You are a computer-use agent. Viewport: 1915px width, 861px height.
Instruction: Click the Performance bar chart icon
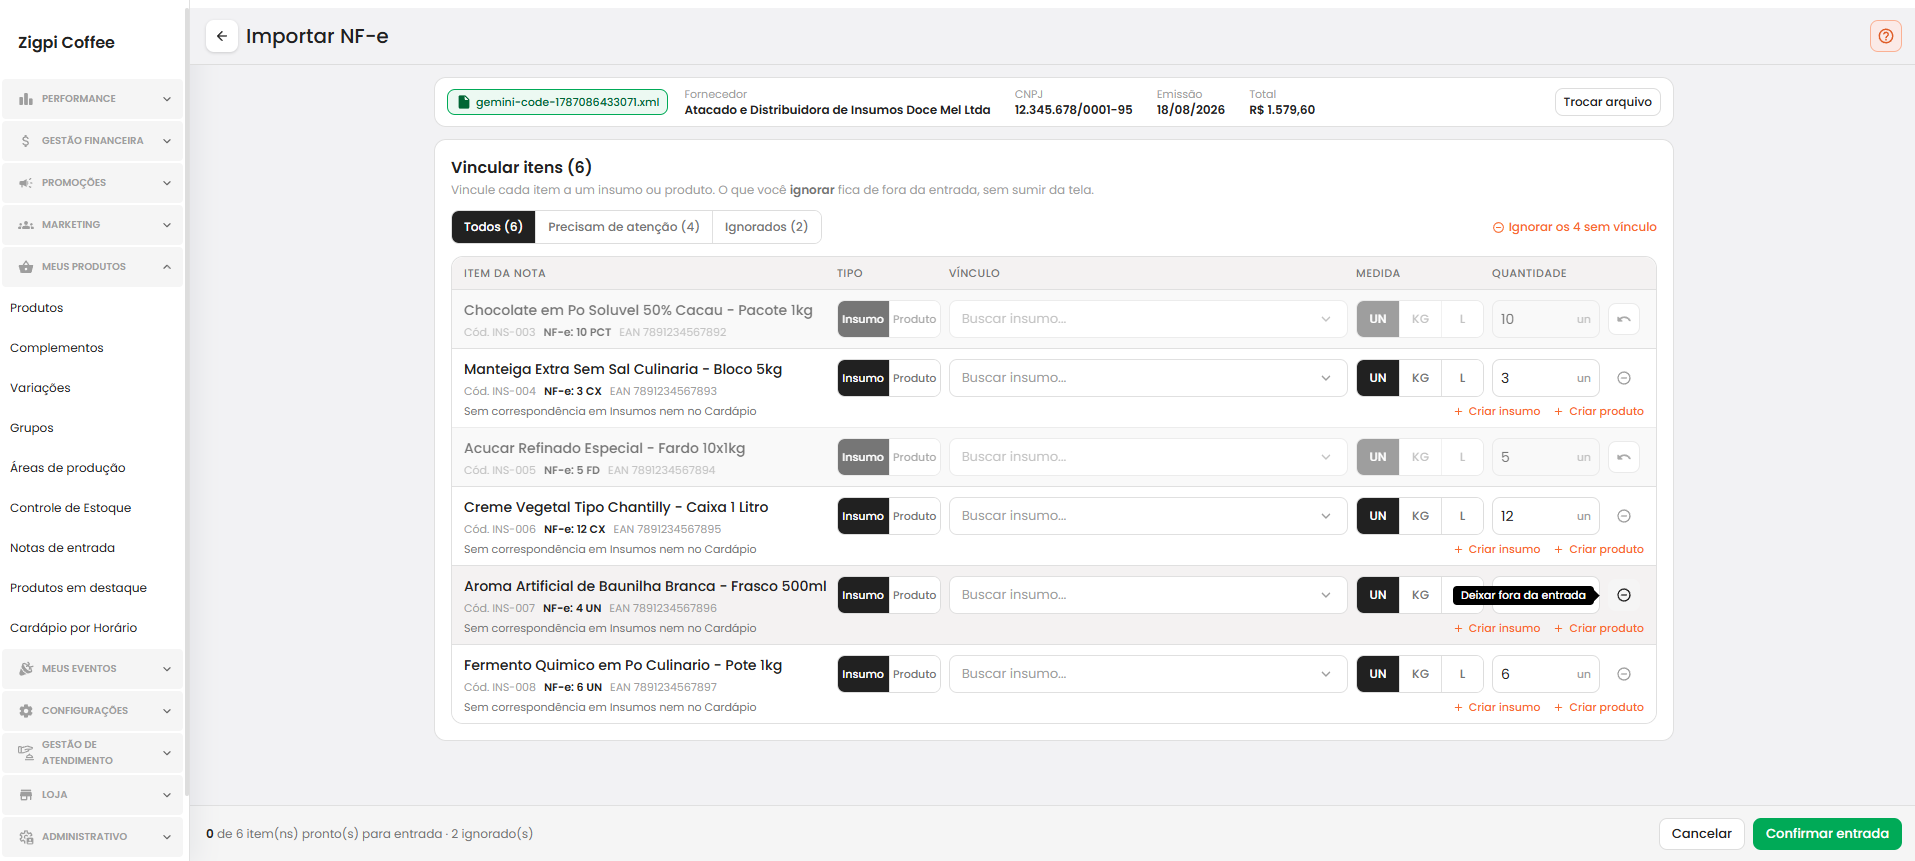pyautogui.click(x=26, y=99)
